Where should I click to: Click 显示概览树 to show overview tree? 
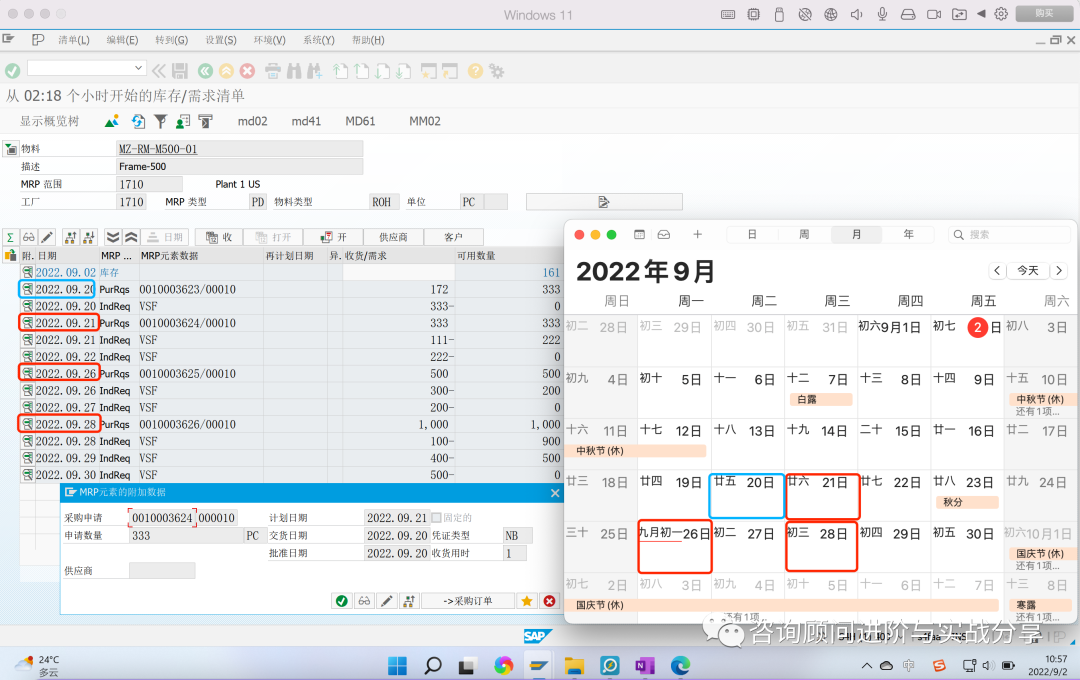point(49,121)
